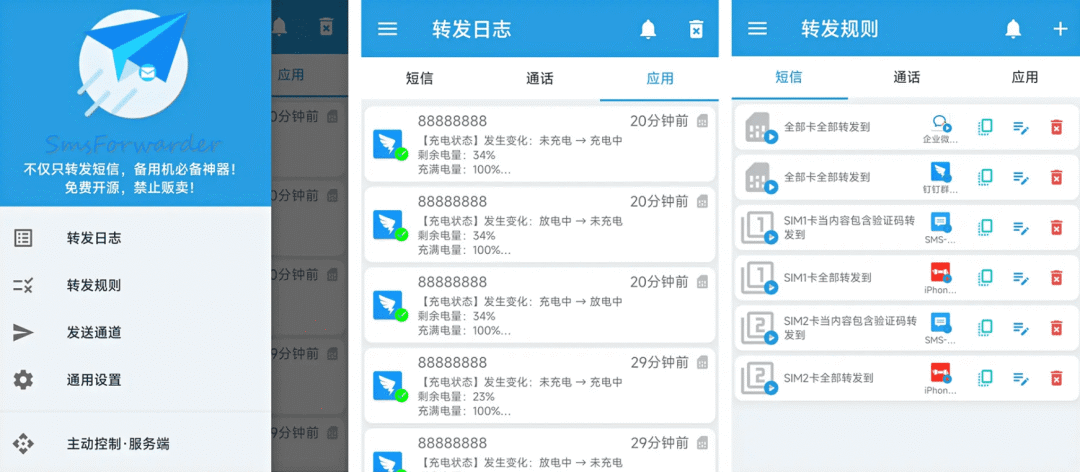Delete the SIM1卡全部转发到 rule

click(1056, 278)
